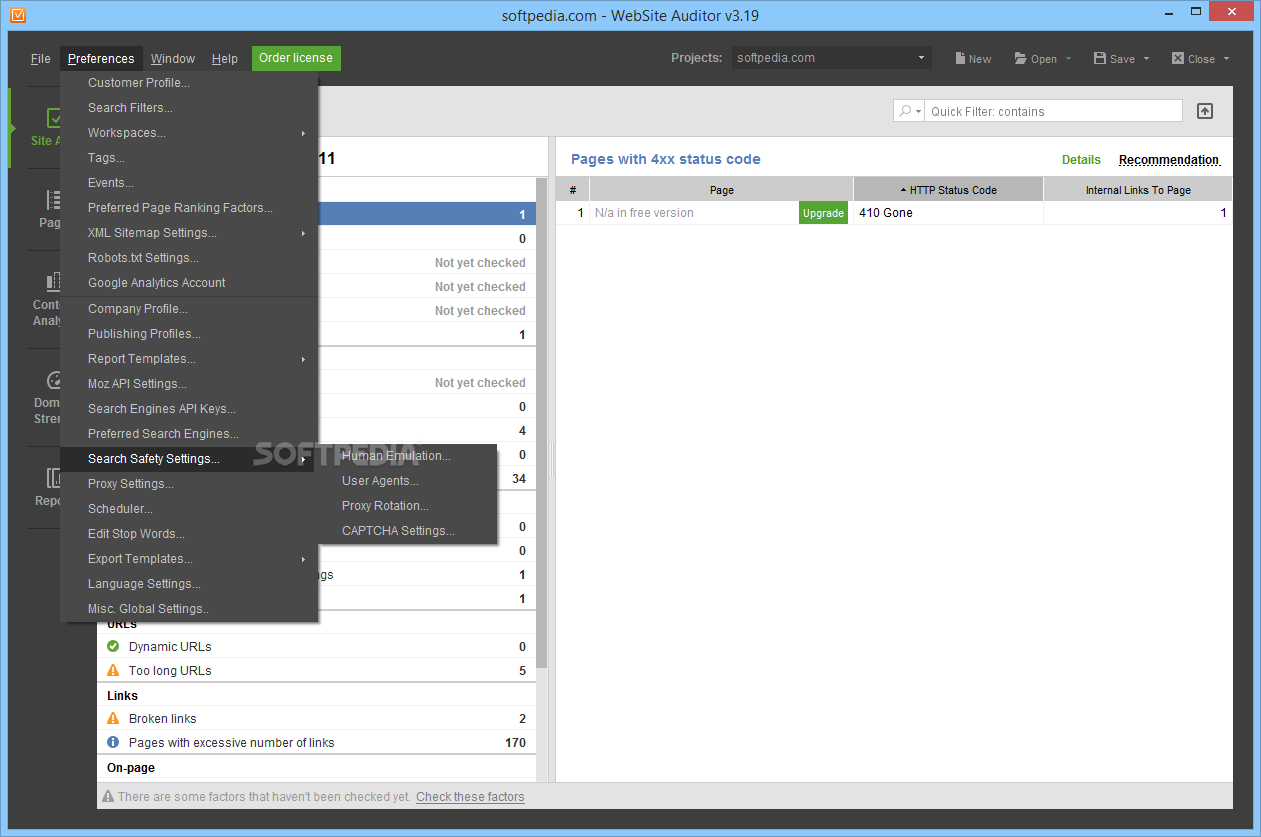The height and width of the screenshot is (837, 1261).
Task: Sort by HTTP Status Code column header
Action: coord(948,190)
